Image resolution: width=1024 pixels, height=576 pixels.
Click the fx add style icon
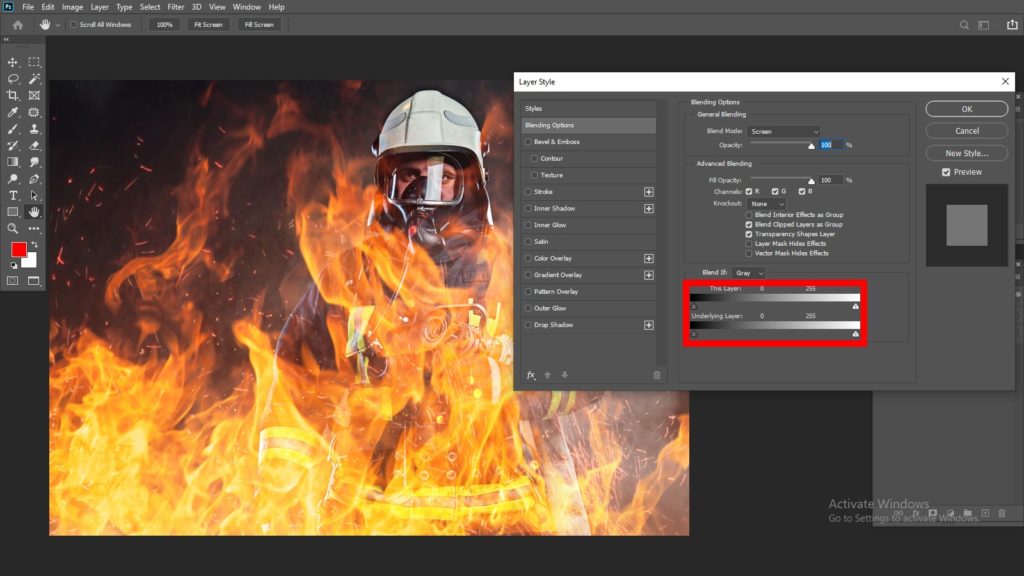coord(531,375)
